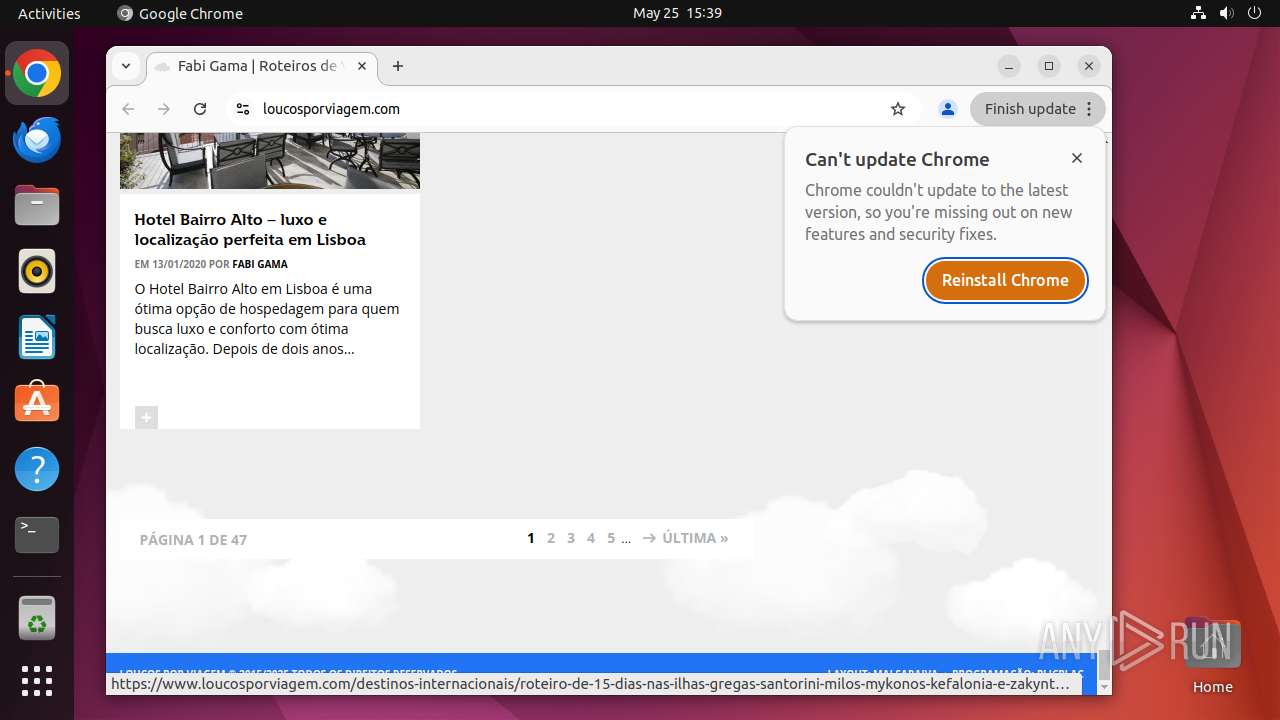
Task: Click the address bar URL
Action: pos(331,109)
